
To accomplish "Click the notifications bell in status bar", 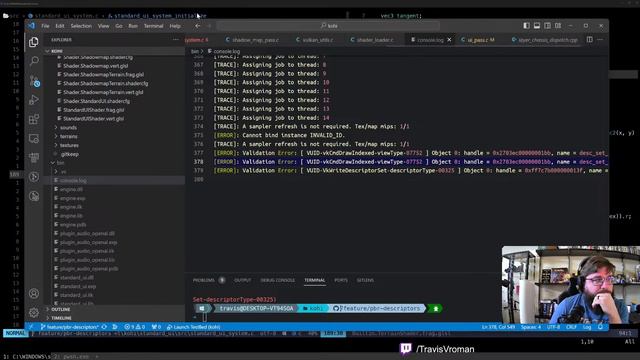I will point(600,327).
